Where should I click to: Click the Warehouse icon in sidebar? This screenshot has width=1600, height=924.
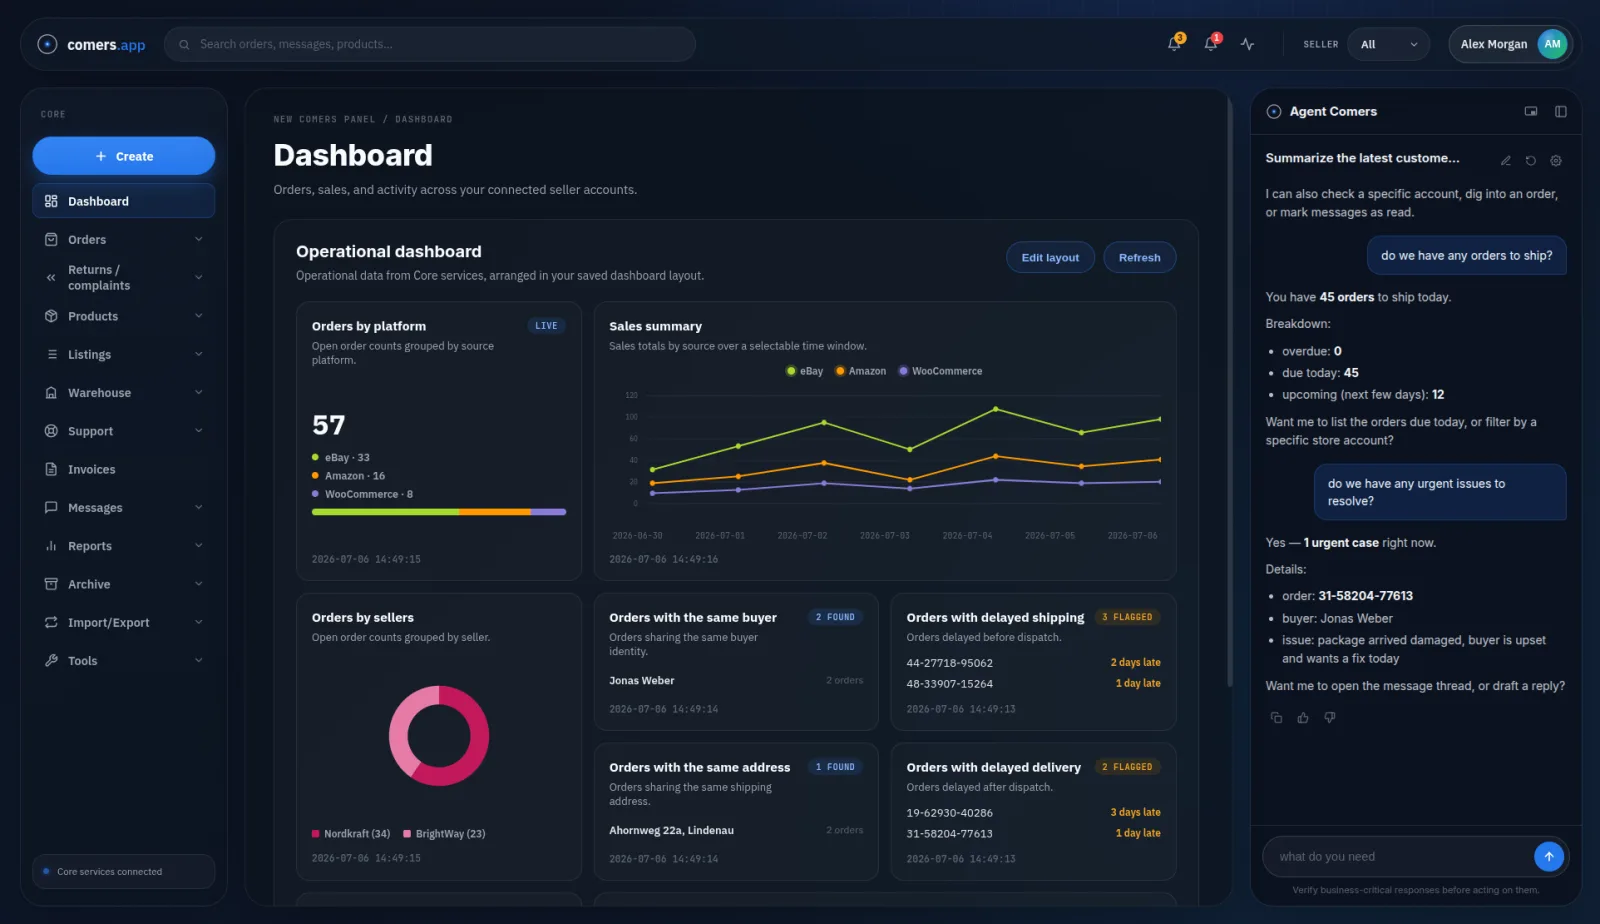pos(51,393)
